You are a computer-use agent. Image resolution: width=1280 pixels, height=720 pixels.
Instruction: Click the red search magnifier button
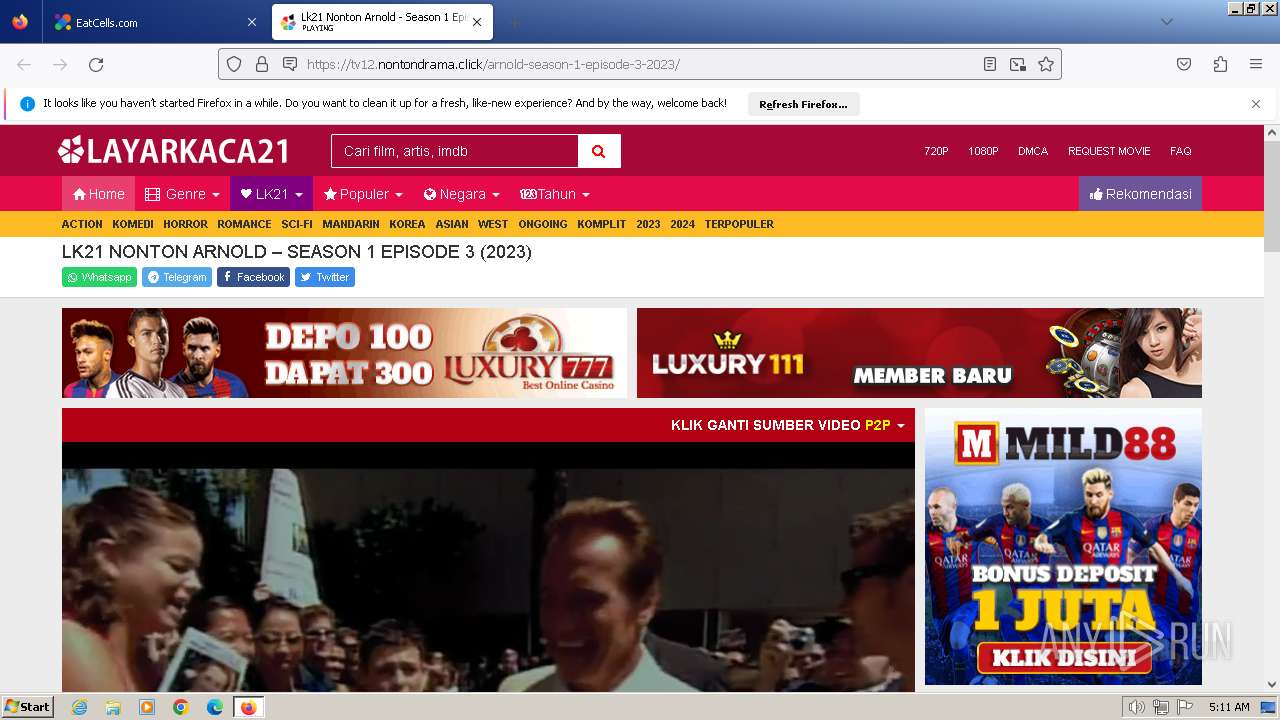click(599, 151)
